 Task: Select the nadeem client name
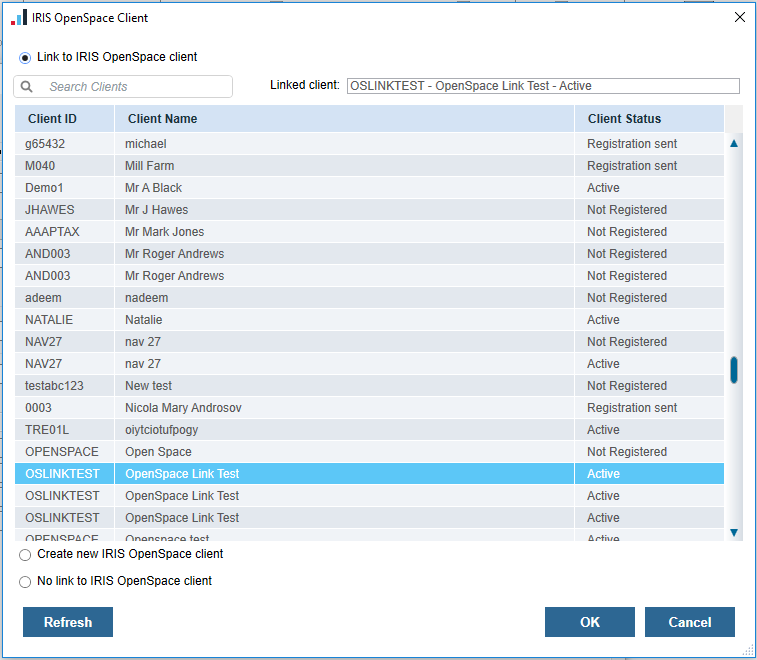147,298
